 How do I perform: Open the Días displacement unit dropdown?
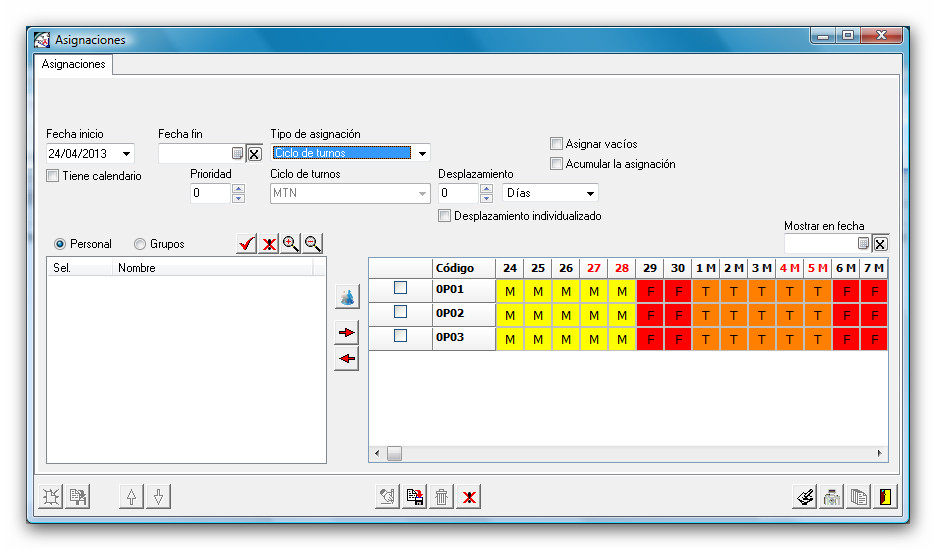point(590,193)
